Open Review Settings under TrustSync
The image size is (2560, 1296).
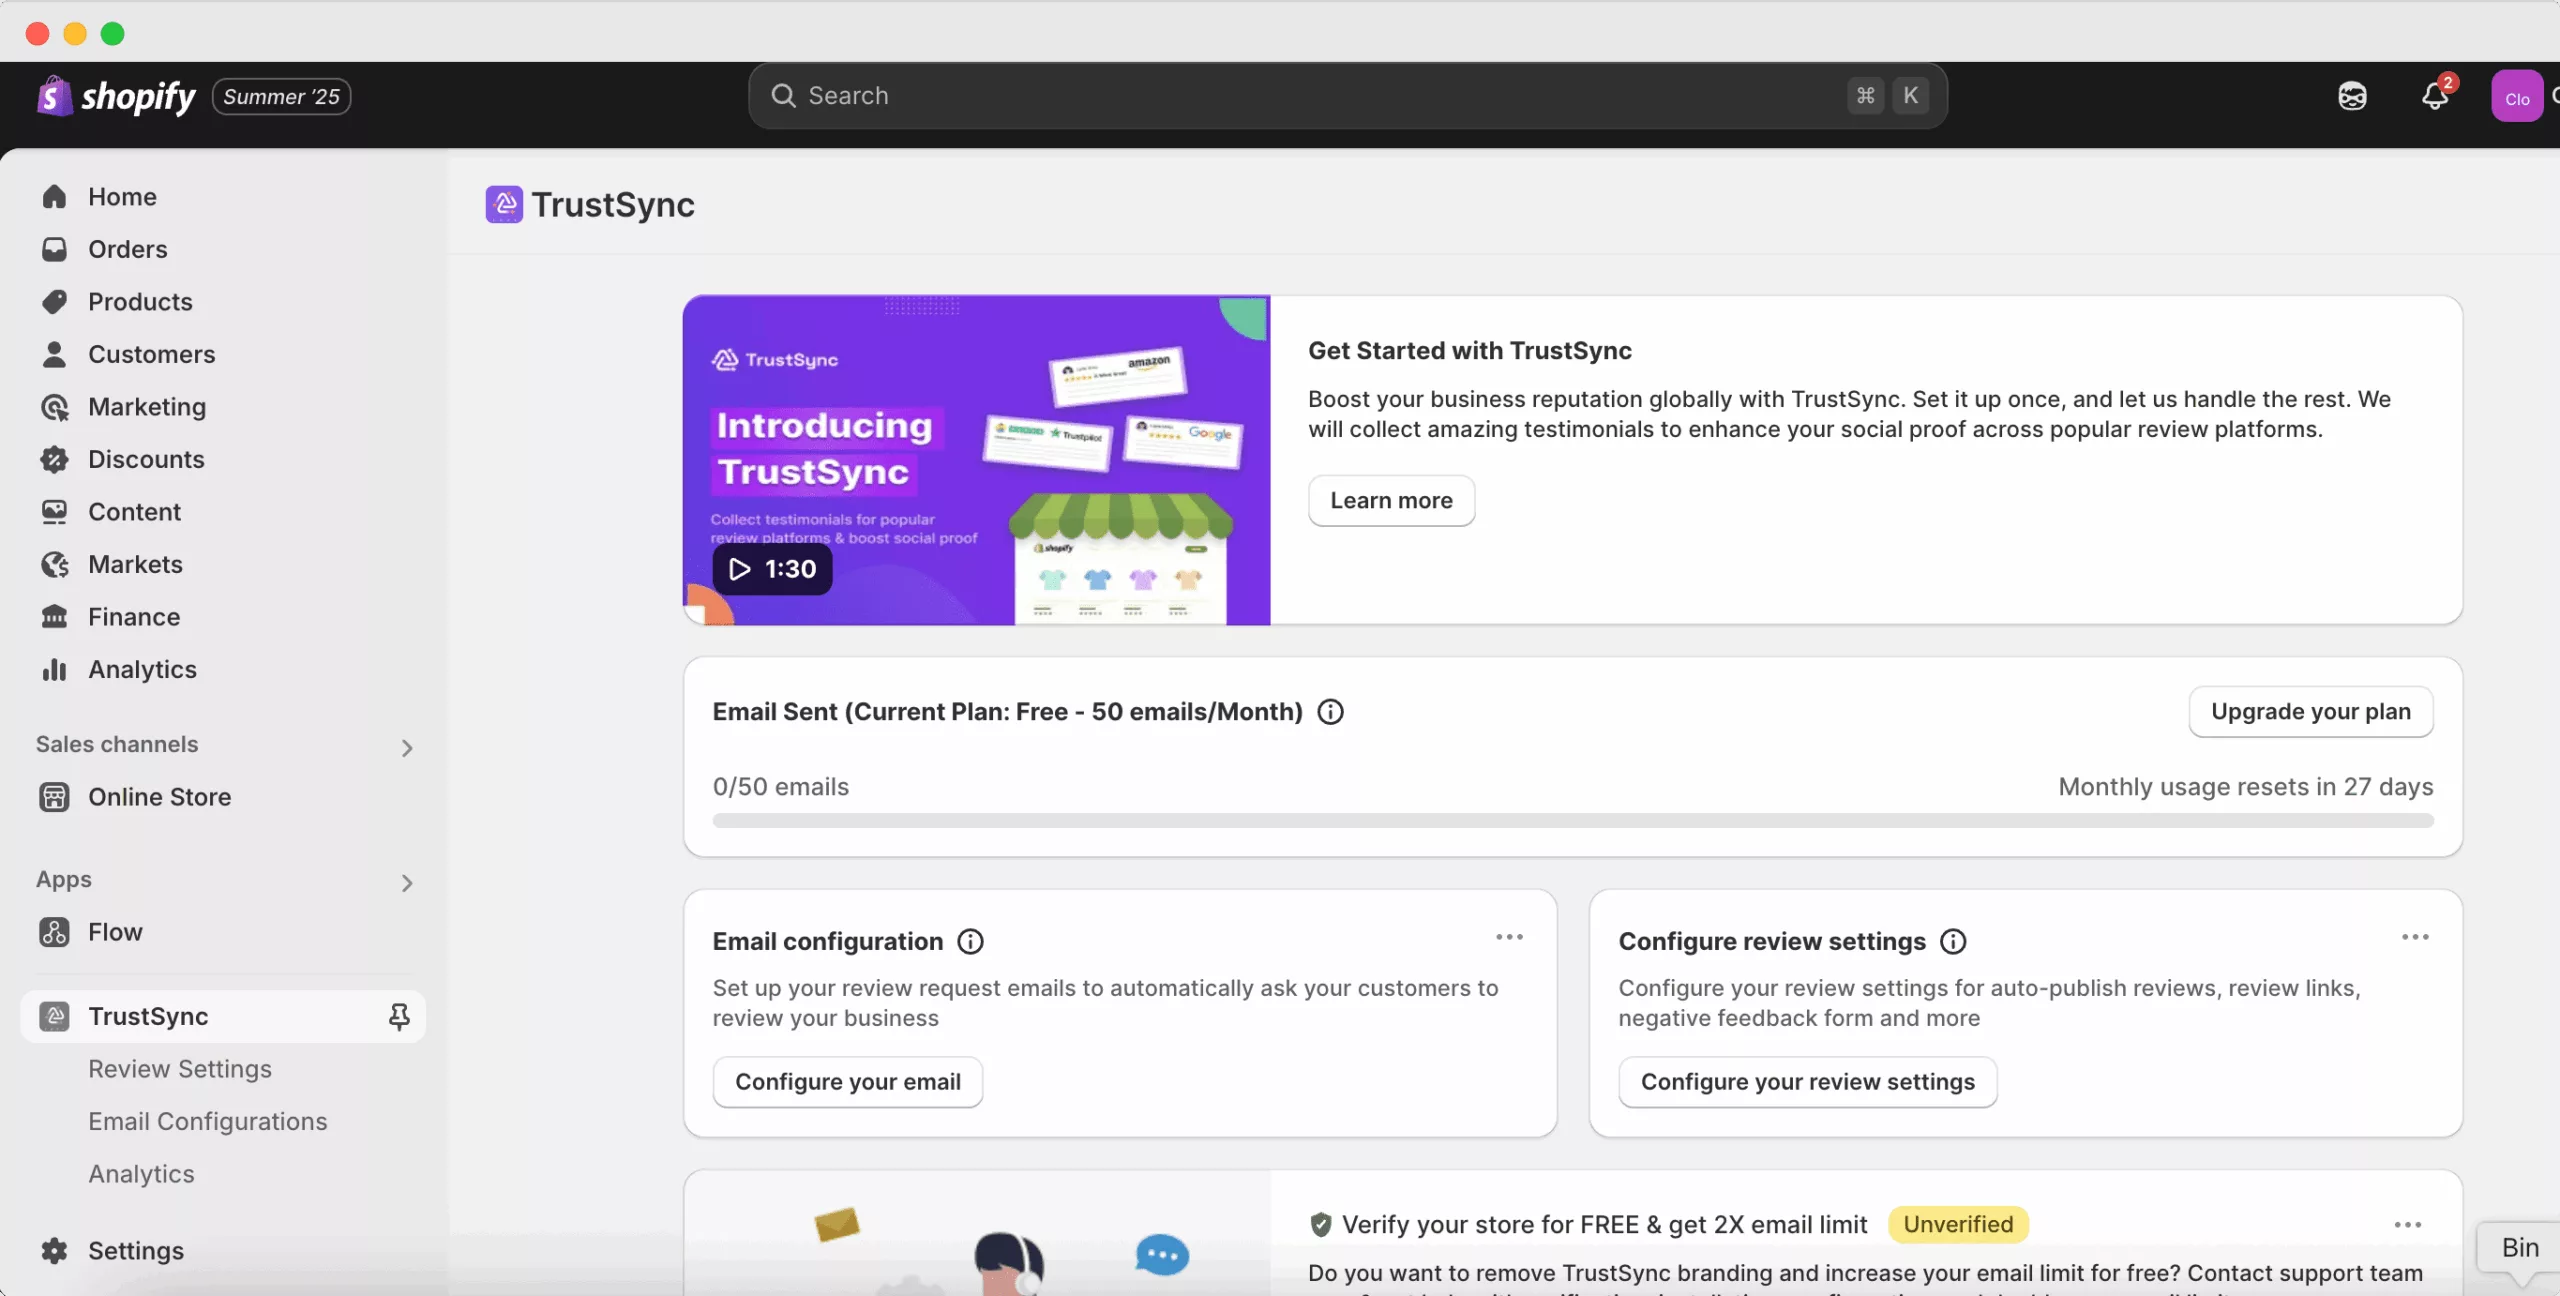(x=180, y=1069)
